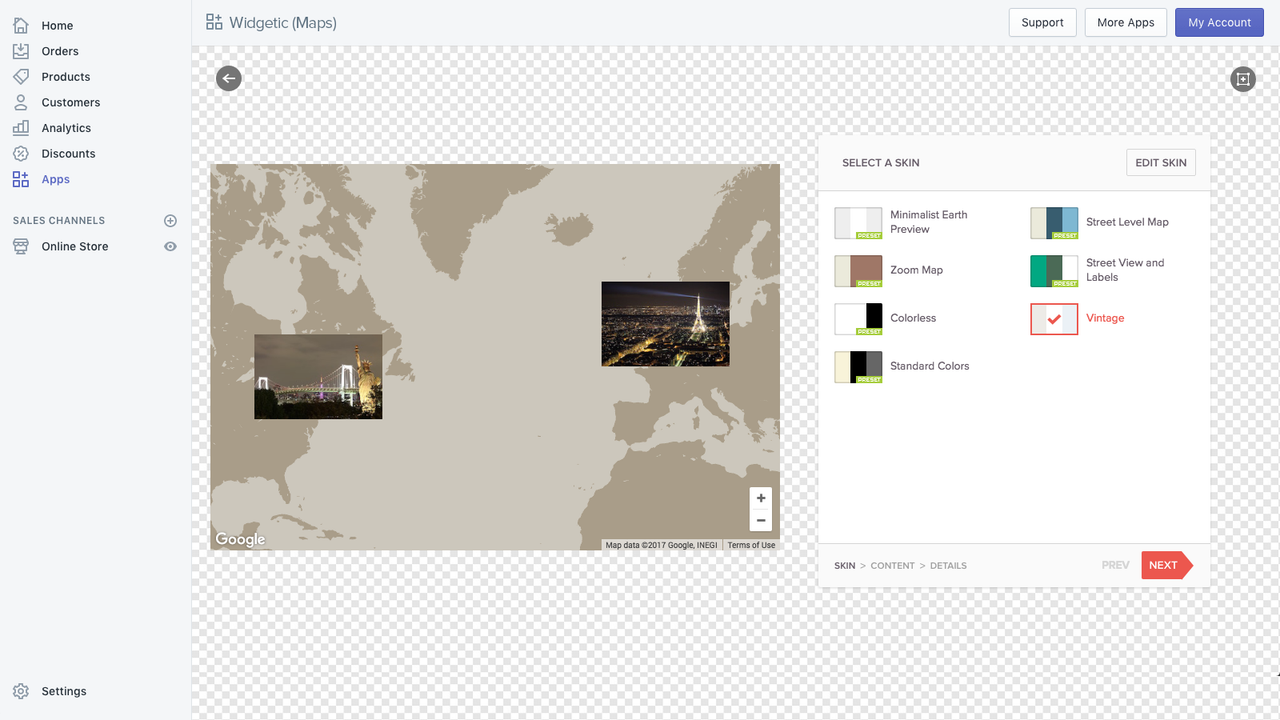Zoom out on the Google map
The height and width of the screenshot is (720, 1280).
tap(761, 520)
